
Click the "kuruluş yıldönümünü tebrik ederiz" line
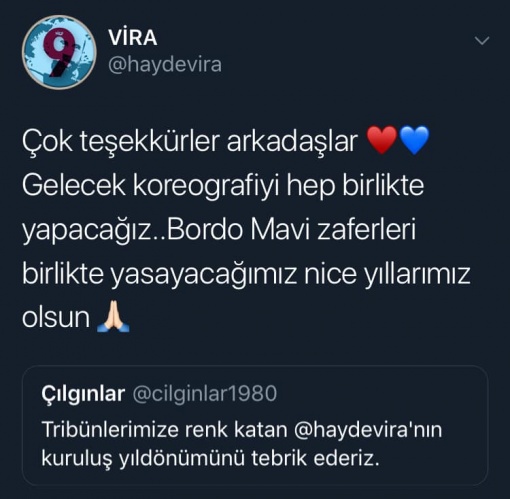[x=210, y=458]
